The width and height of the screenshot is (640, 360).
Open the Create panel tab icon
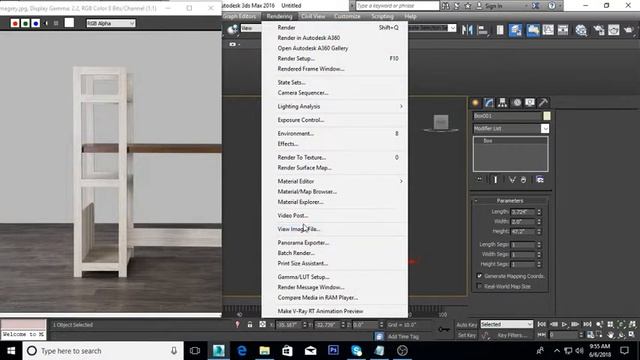pyautogui.click(x=476, y=102)
